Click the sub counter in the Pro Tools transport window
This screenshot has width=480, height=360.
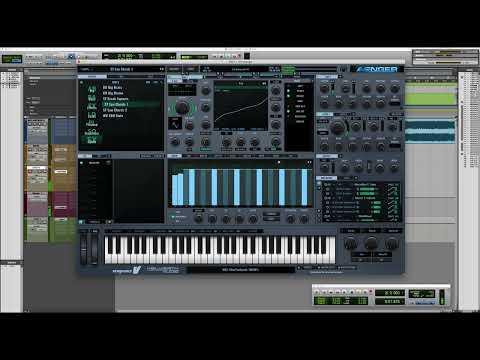390,301
